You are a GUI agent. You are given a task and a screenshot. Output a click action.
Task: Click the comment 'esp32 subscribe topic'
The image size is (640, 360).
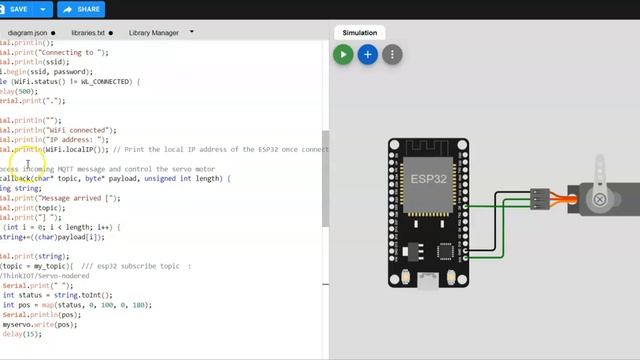point(138,266)
